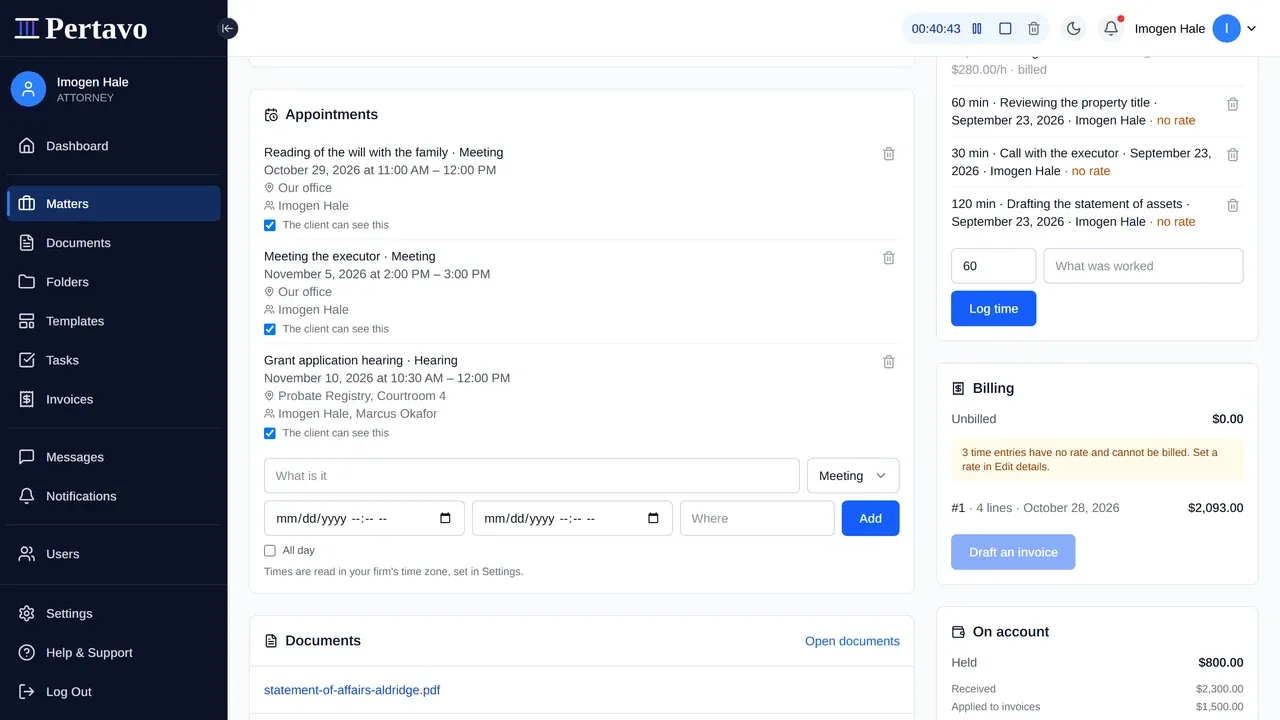Screen dimensions: 1280x720
Task: Pause the running timer
Action: click(x=977, y=29)
